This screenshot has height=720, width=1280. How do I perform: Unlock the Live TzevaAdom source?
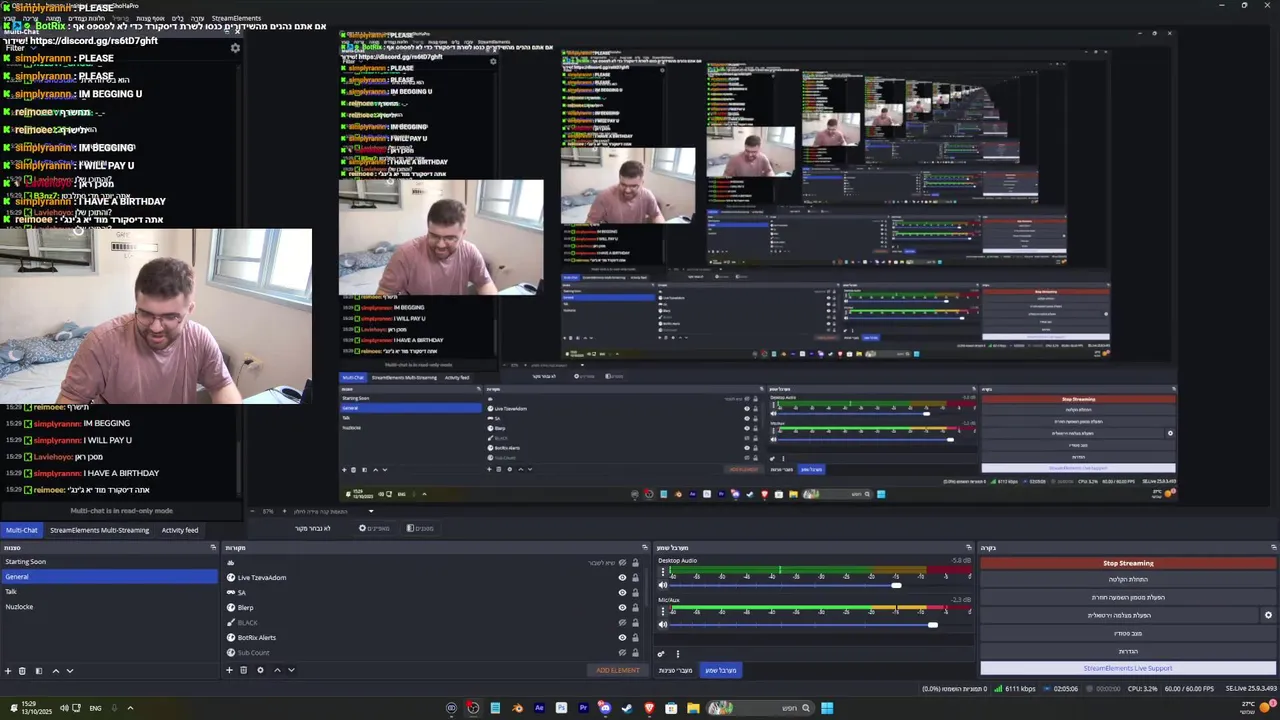point(635,578)
